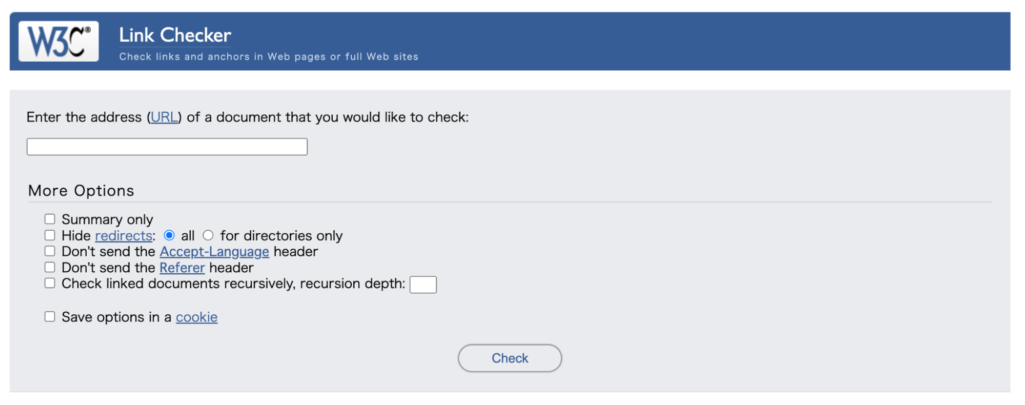The width and height of the screenshot is (1025, 405).
Task: Tick the Save options in a cookie checkbox
Action: click(x=50, y=316)
